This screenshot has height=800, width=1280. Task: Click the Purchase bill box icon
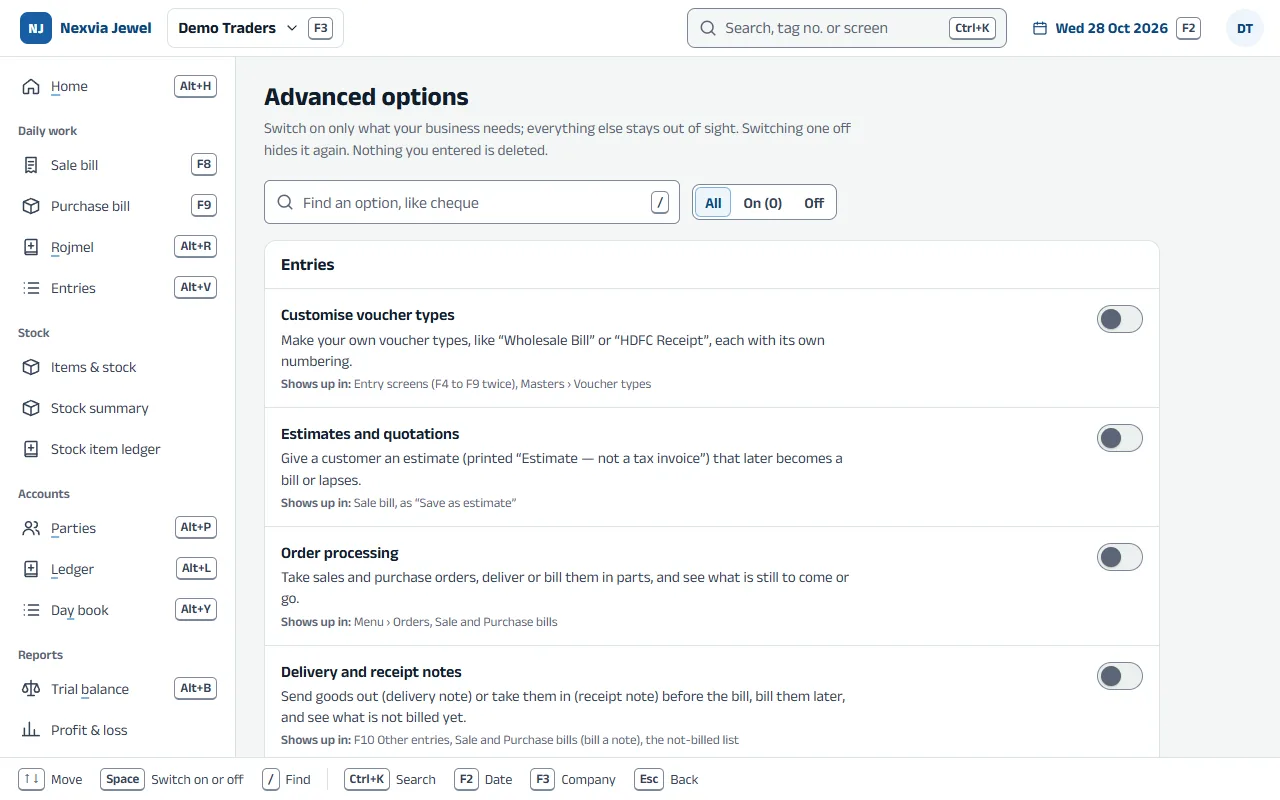click(x=31, y=206)
